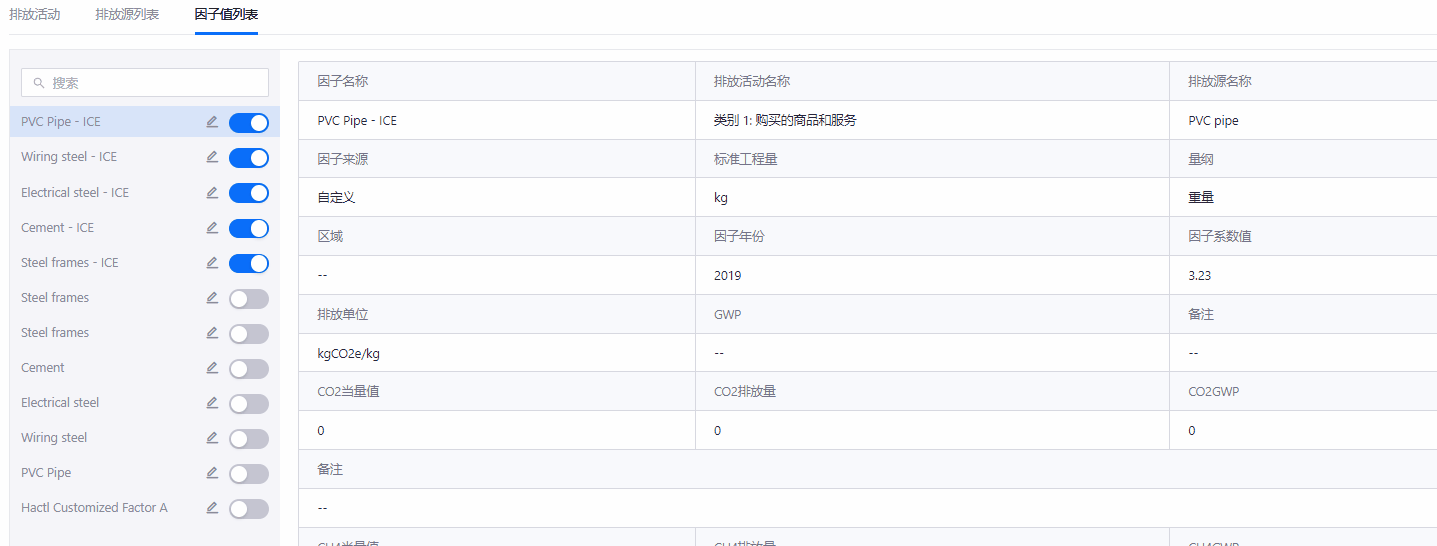This screenshot has width=1437, height=546.
Task: Enable the plain Wiring steel switch
Action: click(x=249, y=438)
